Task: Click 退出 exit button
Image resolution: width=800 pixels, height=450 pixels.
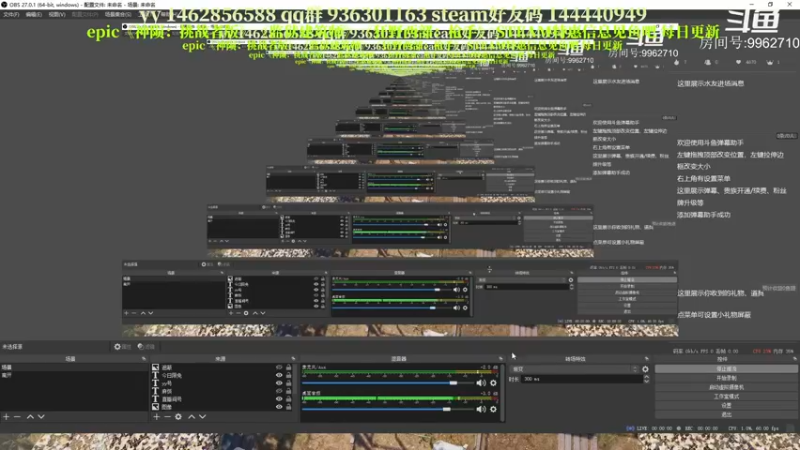Action: pos(726,414)
